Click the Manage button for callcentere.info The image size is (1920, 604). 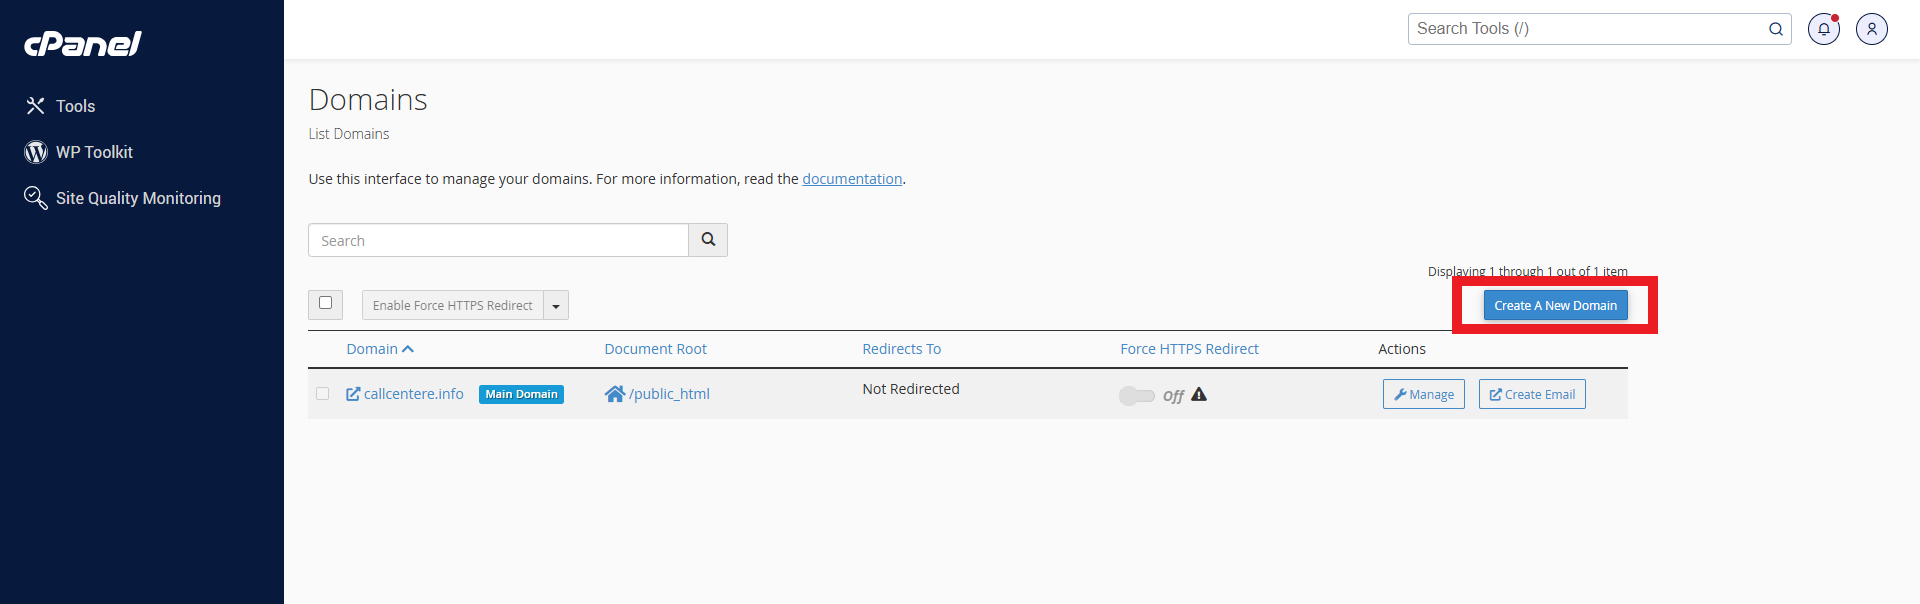1423,395
